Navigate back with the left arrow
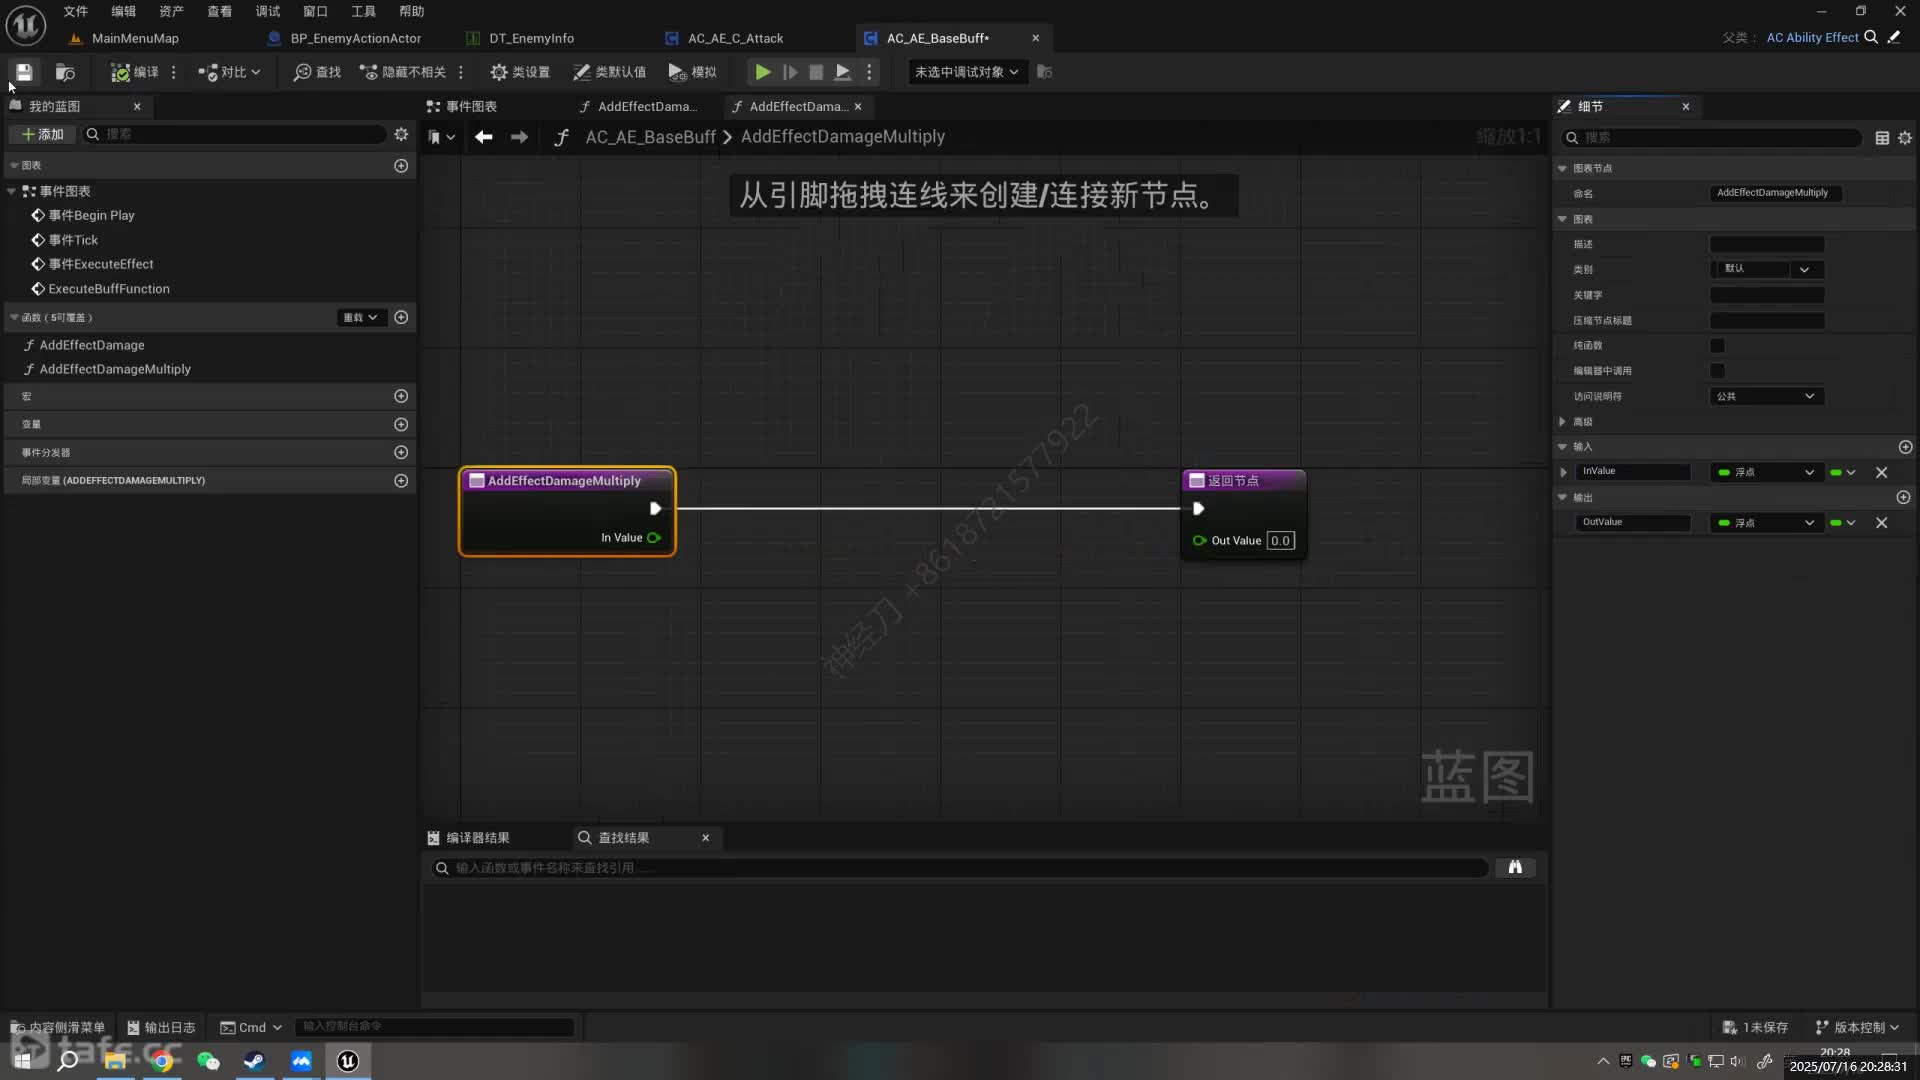 [484, 137]
